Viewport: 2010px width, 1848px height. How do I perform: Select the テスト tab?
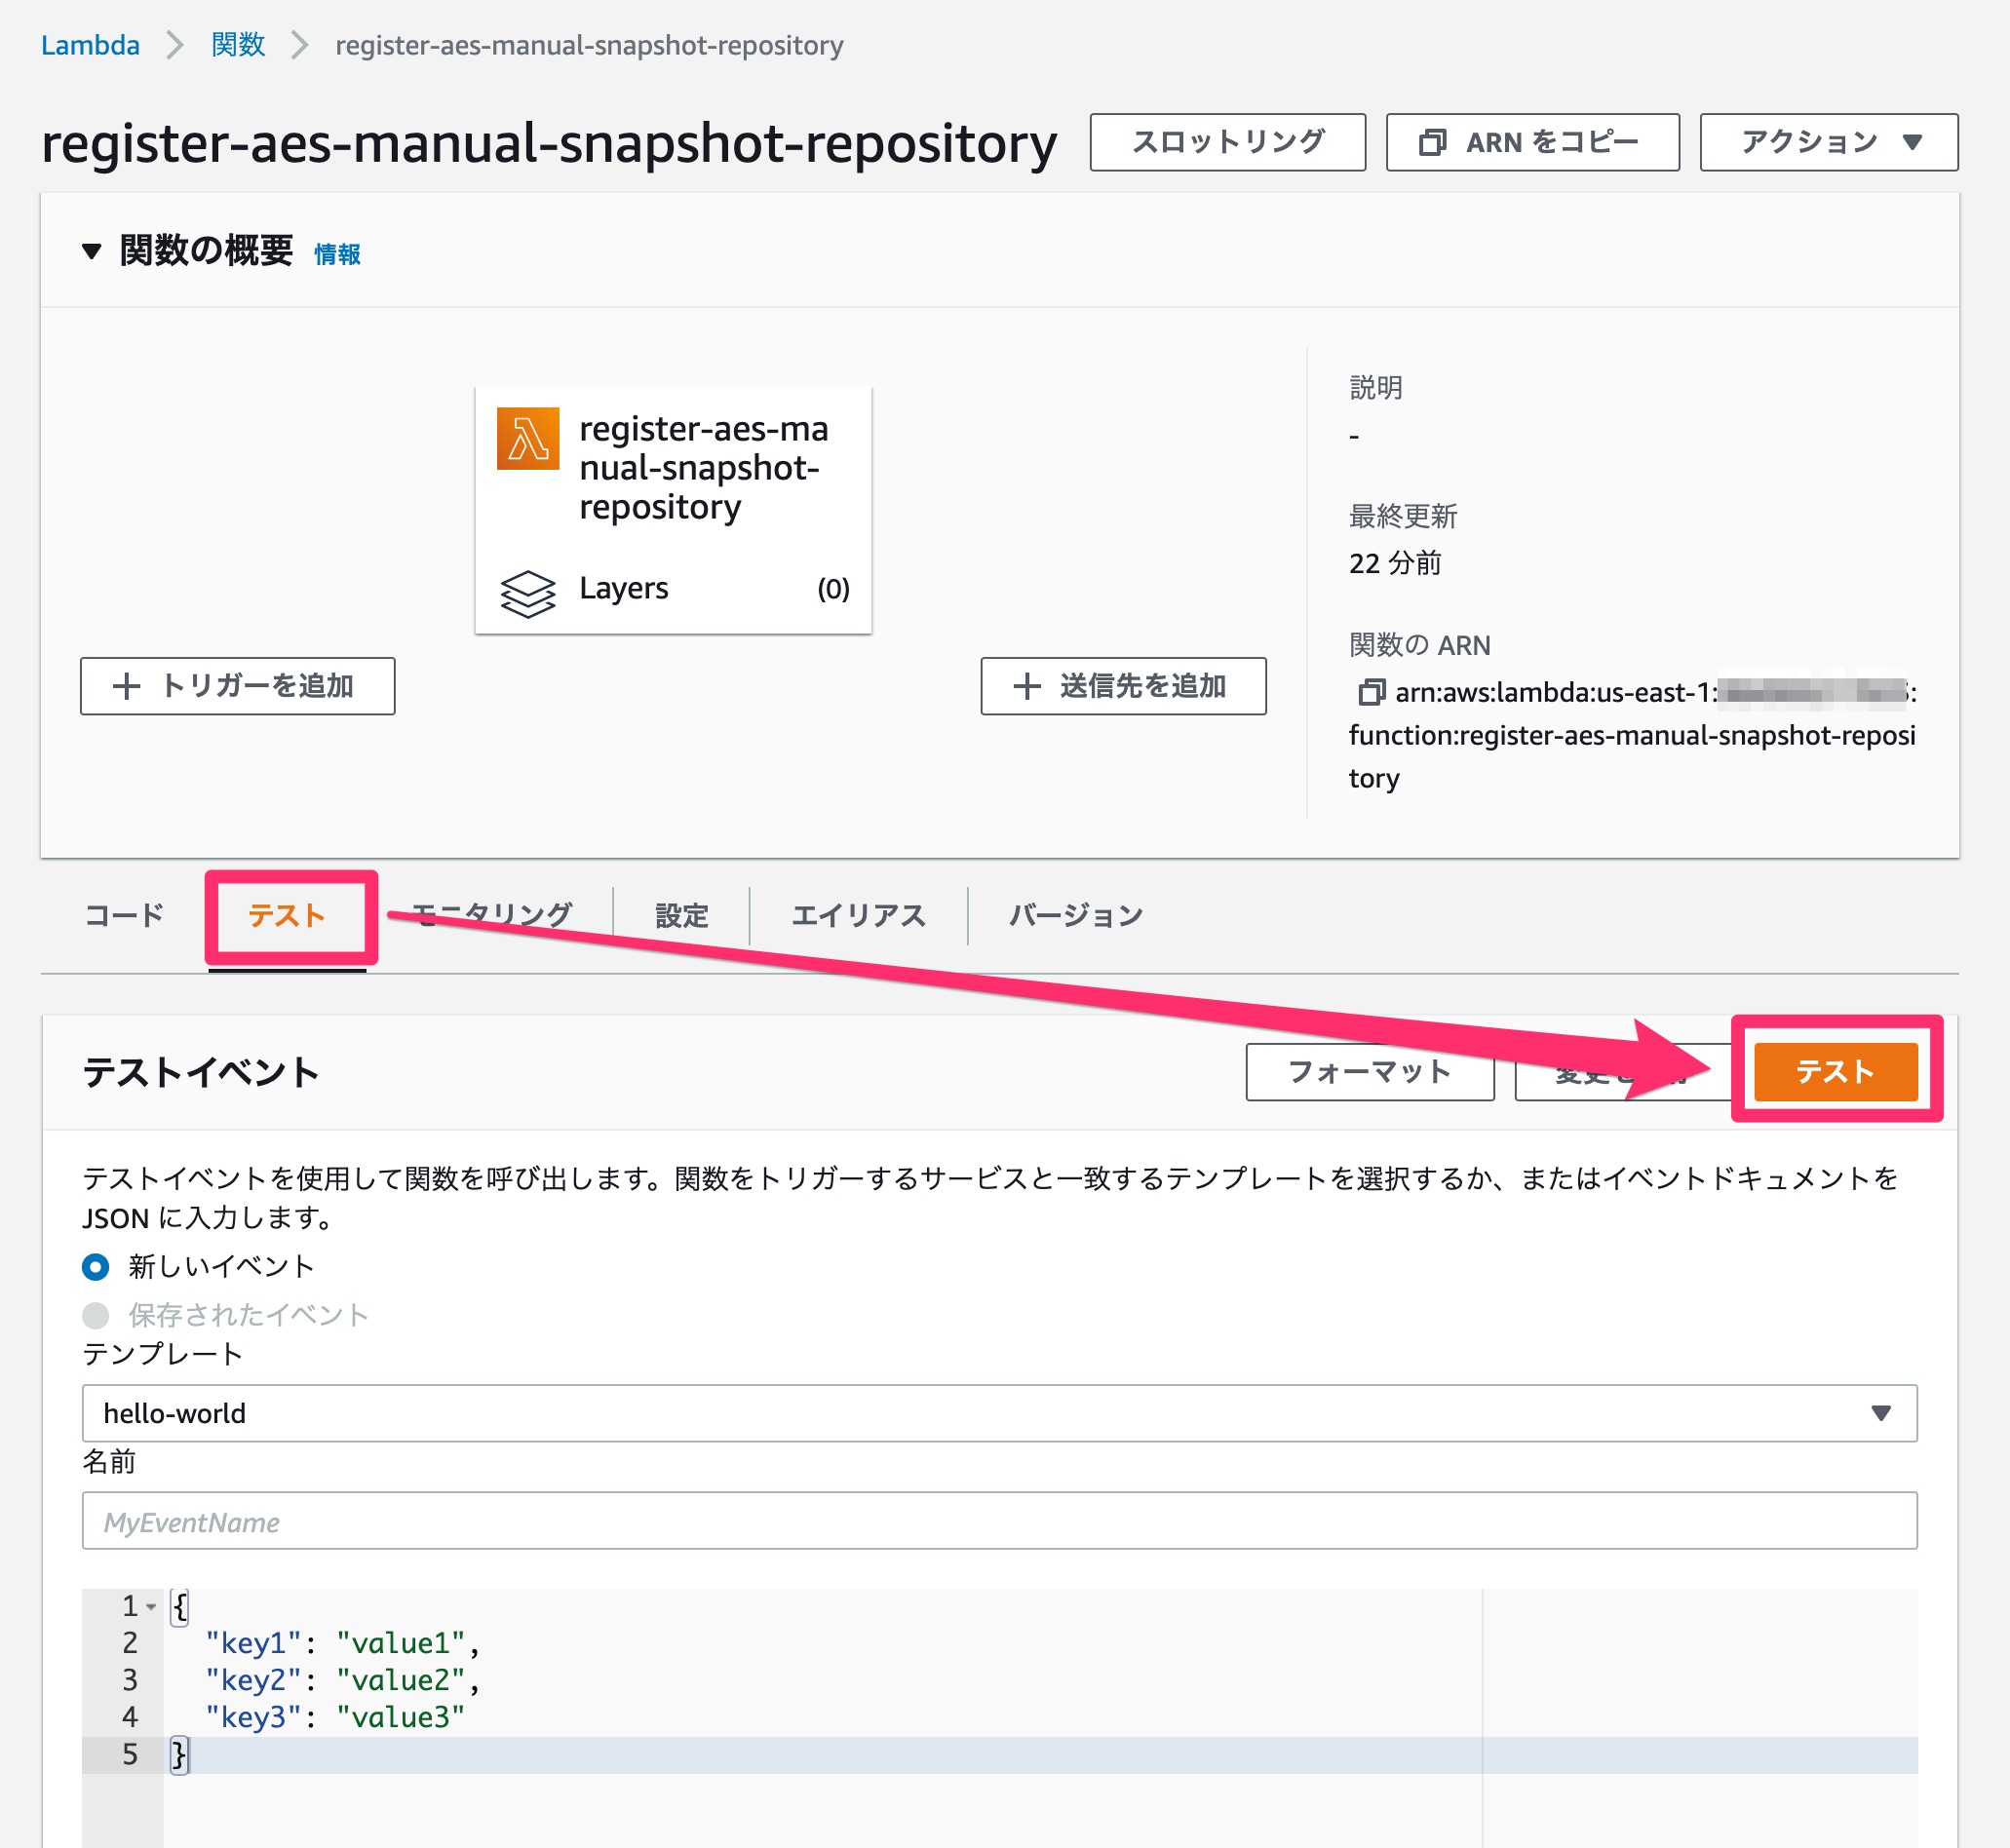[287, 915]
